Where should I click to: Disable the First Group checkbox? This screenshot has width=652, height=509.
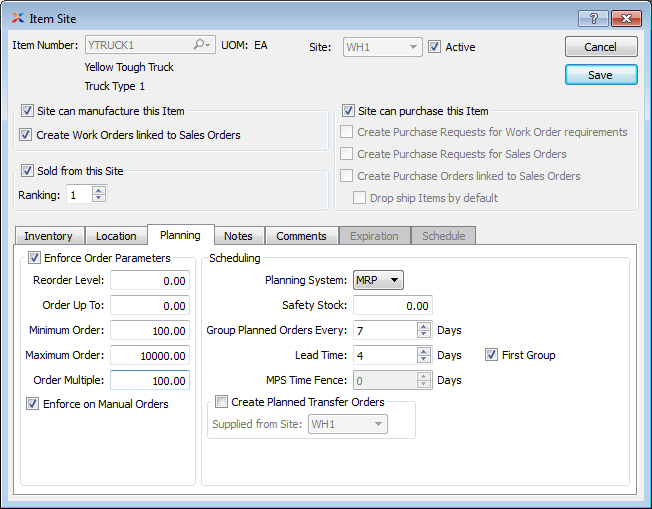[x=492, y=355]
